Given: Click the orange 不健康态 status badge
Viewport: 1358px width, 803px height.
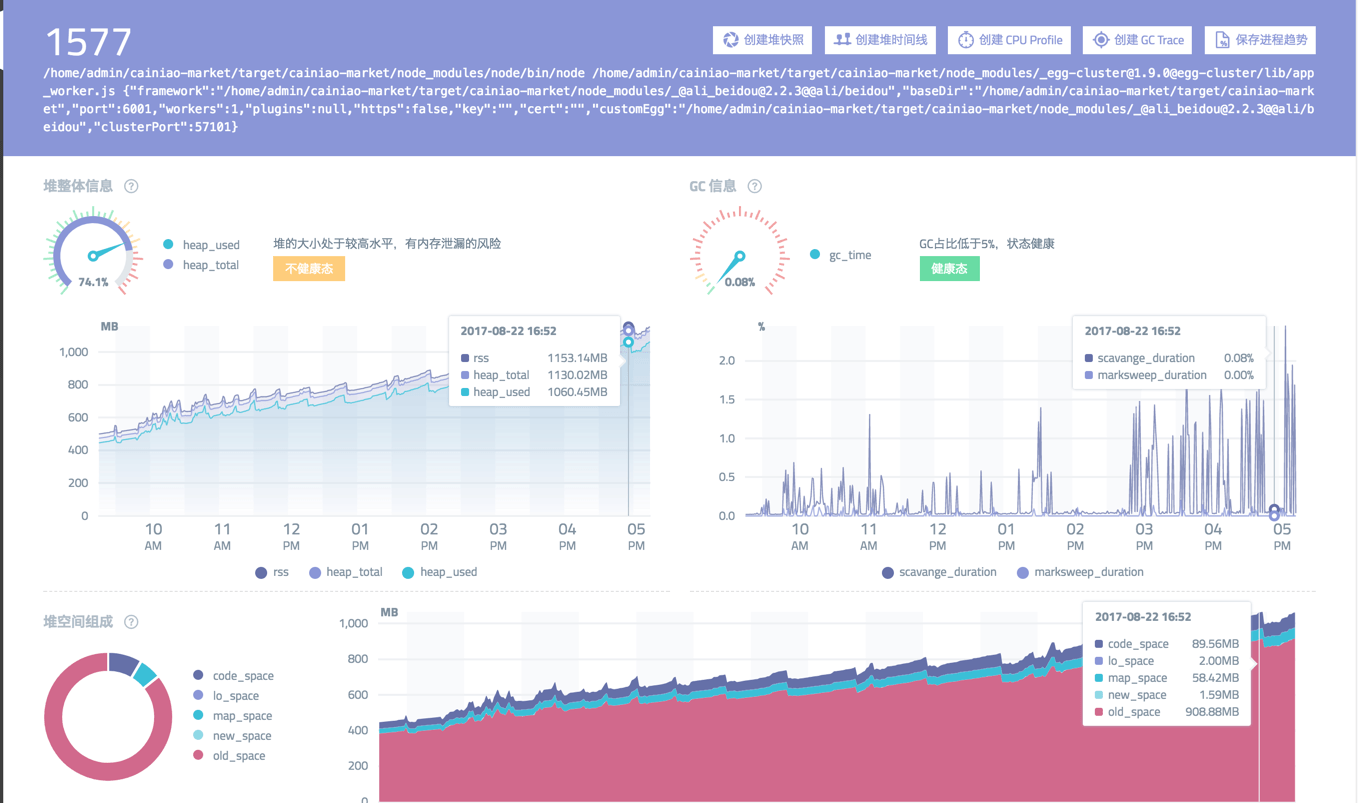Looking at the screenshot, I should [309, 269].
